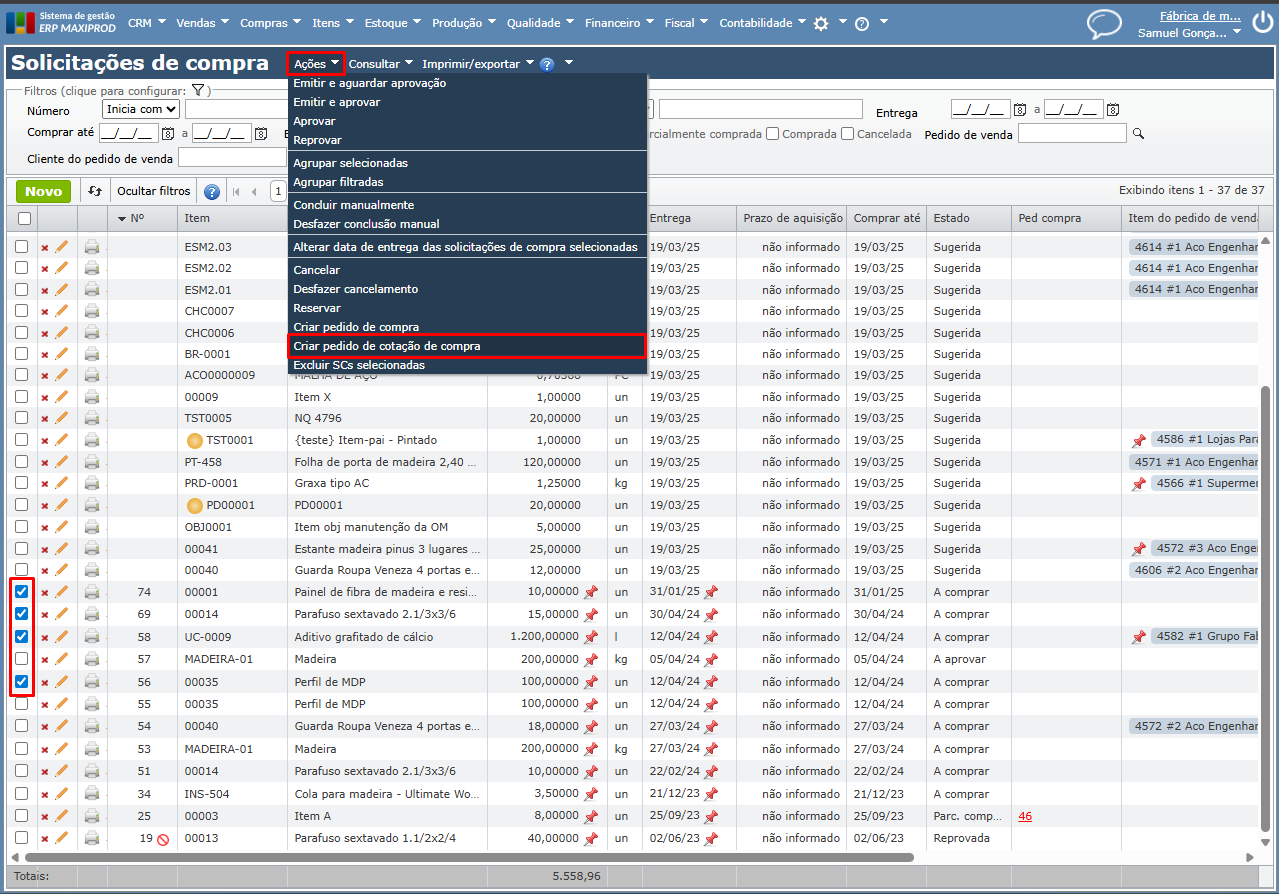Open the 'Inicia com' dropdown for Número
The height and width of the screenshot is (894, 1279).
[141, 109]
